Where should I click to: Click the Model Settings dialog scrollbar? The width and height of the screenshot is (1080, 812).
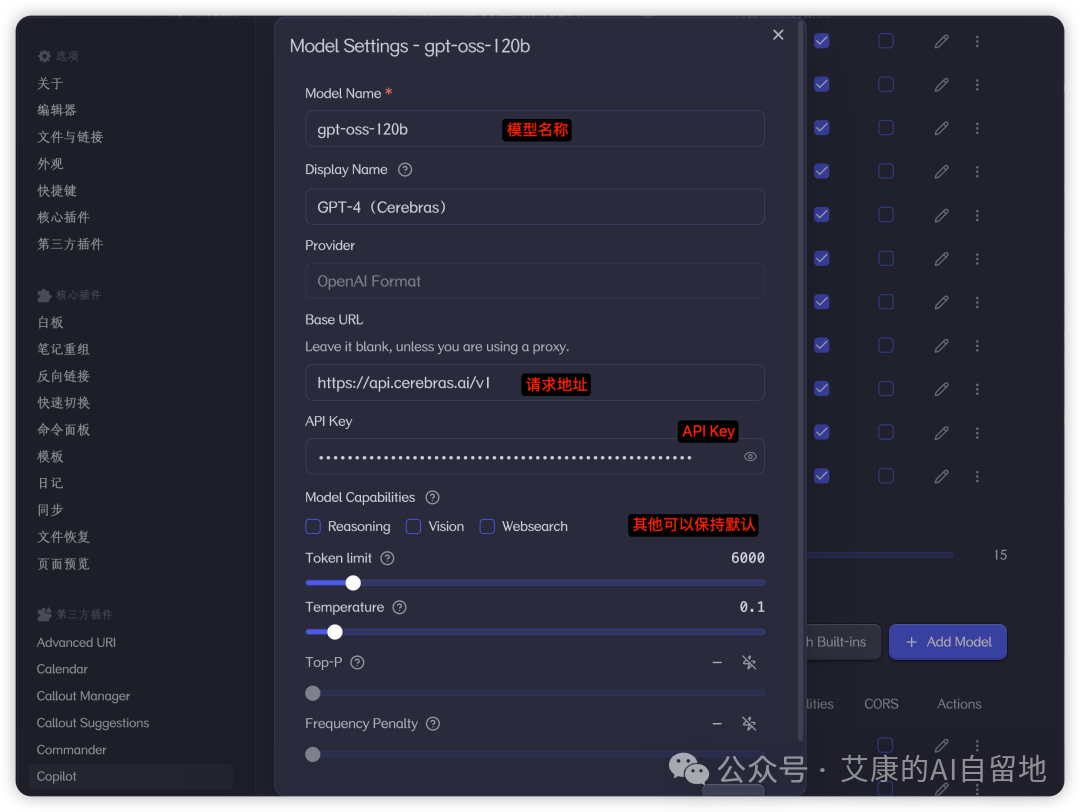click(800, 381)
